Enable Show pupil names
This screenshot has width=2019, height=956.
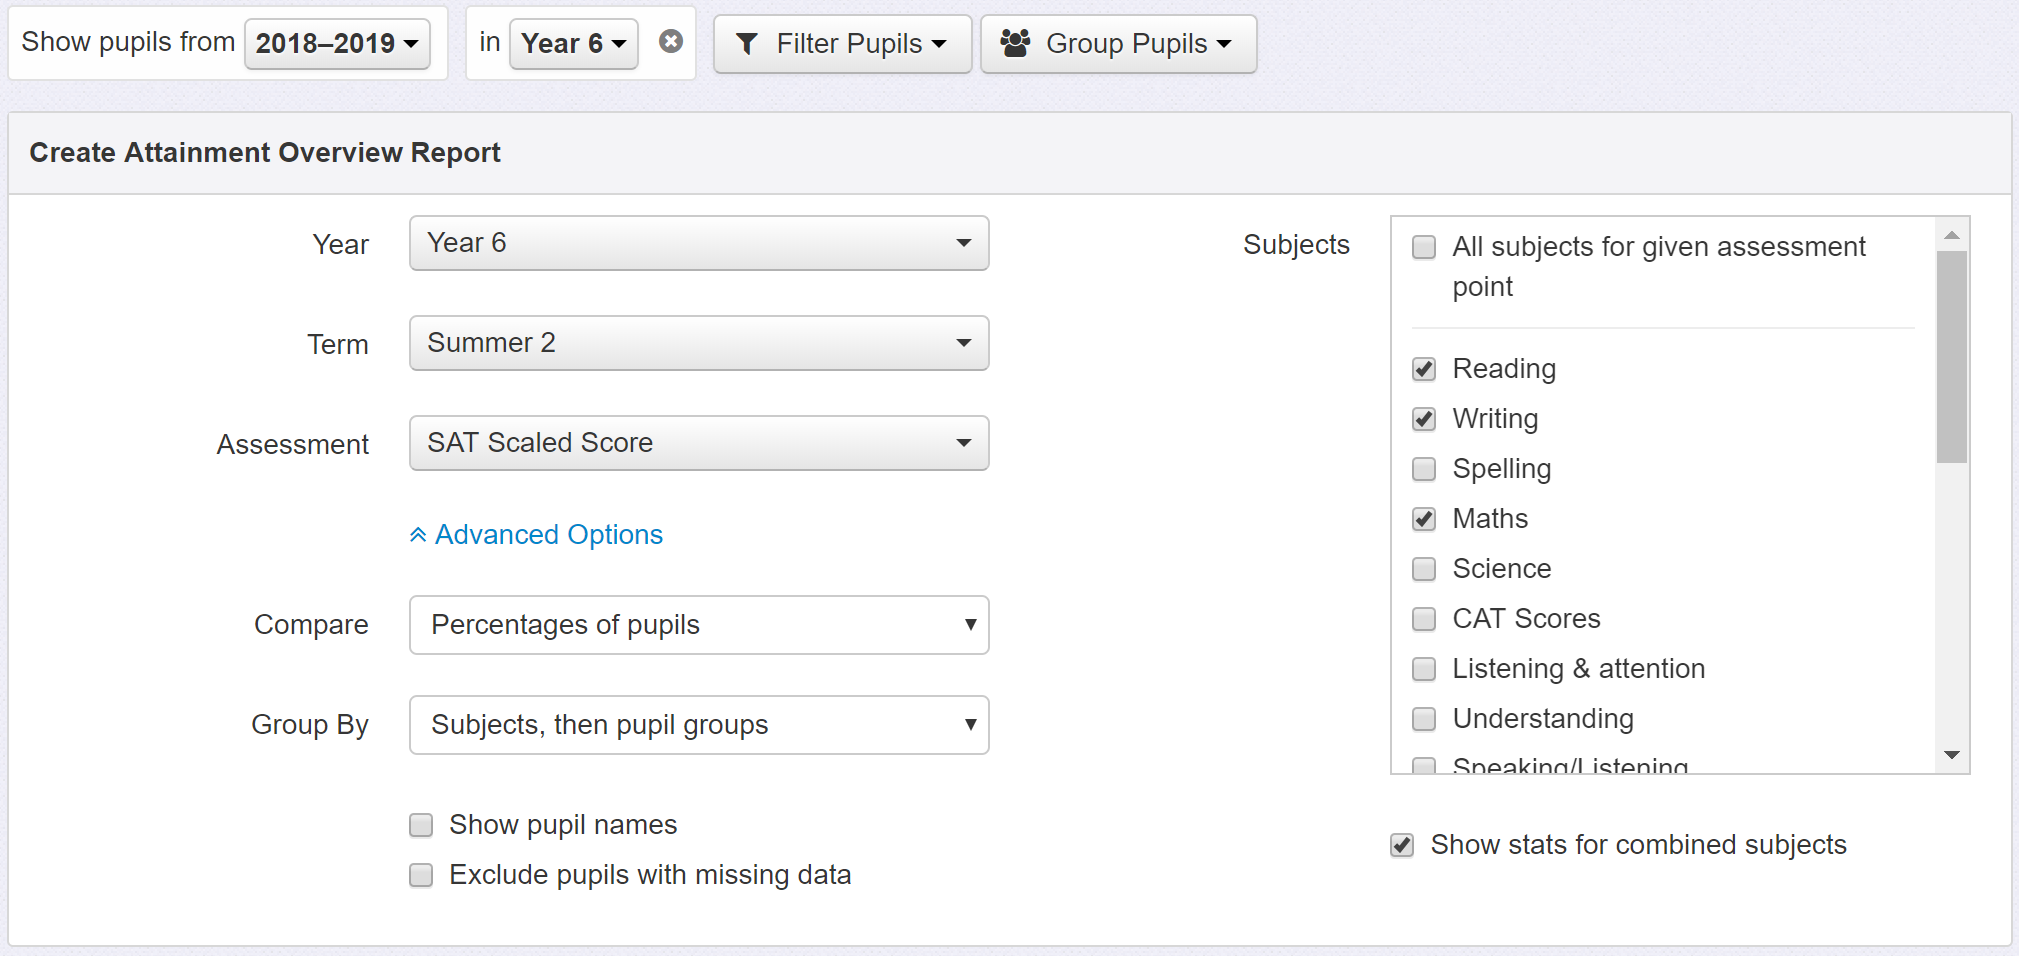pos(421,825)
